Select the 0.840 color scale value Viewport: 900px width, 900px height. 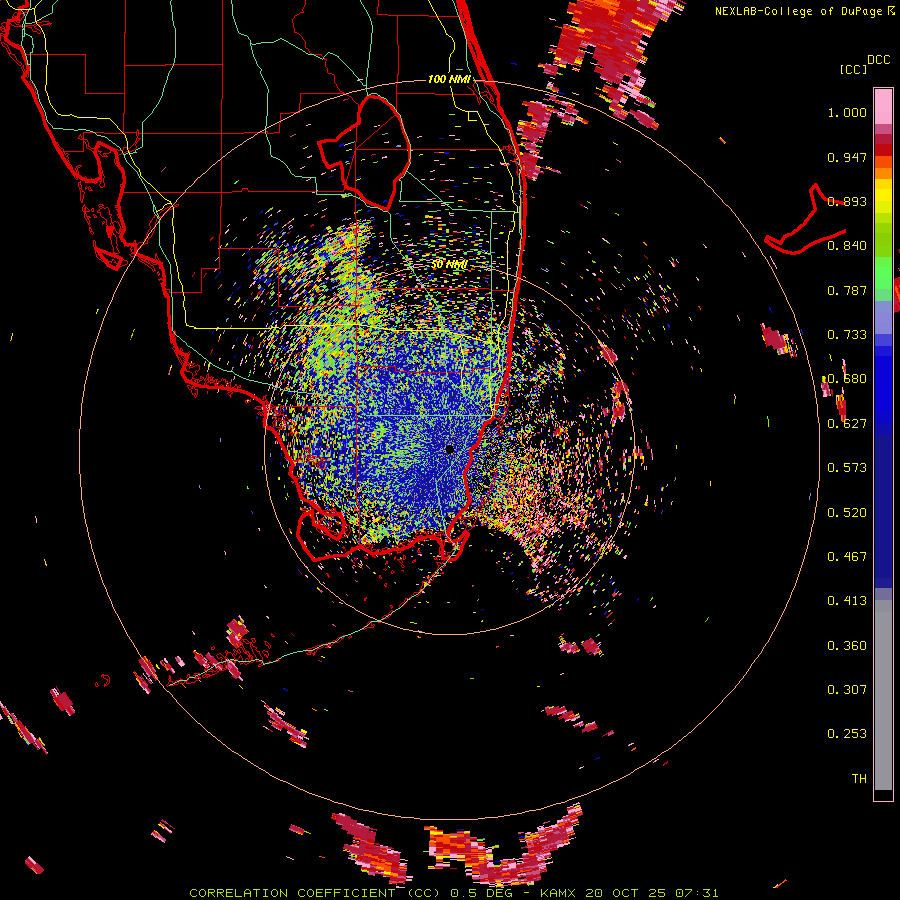click(847, 246)
